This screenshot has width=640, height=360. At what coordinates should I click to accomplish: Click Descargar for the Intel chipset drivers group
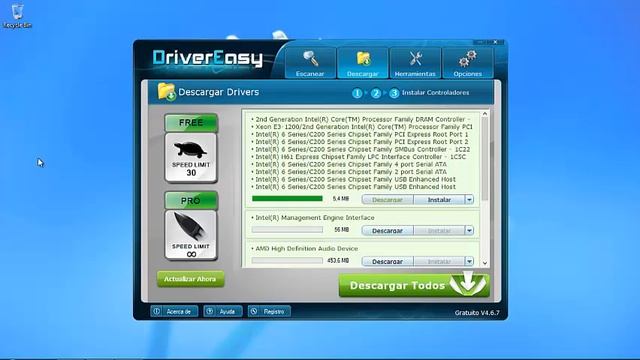[x=387, y=200]
